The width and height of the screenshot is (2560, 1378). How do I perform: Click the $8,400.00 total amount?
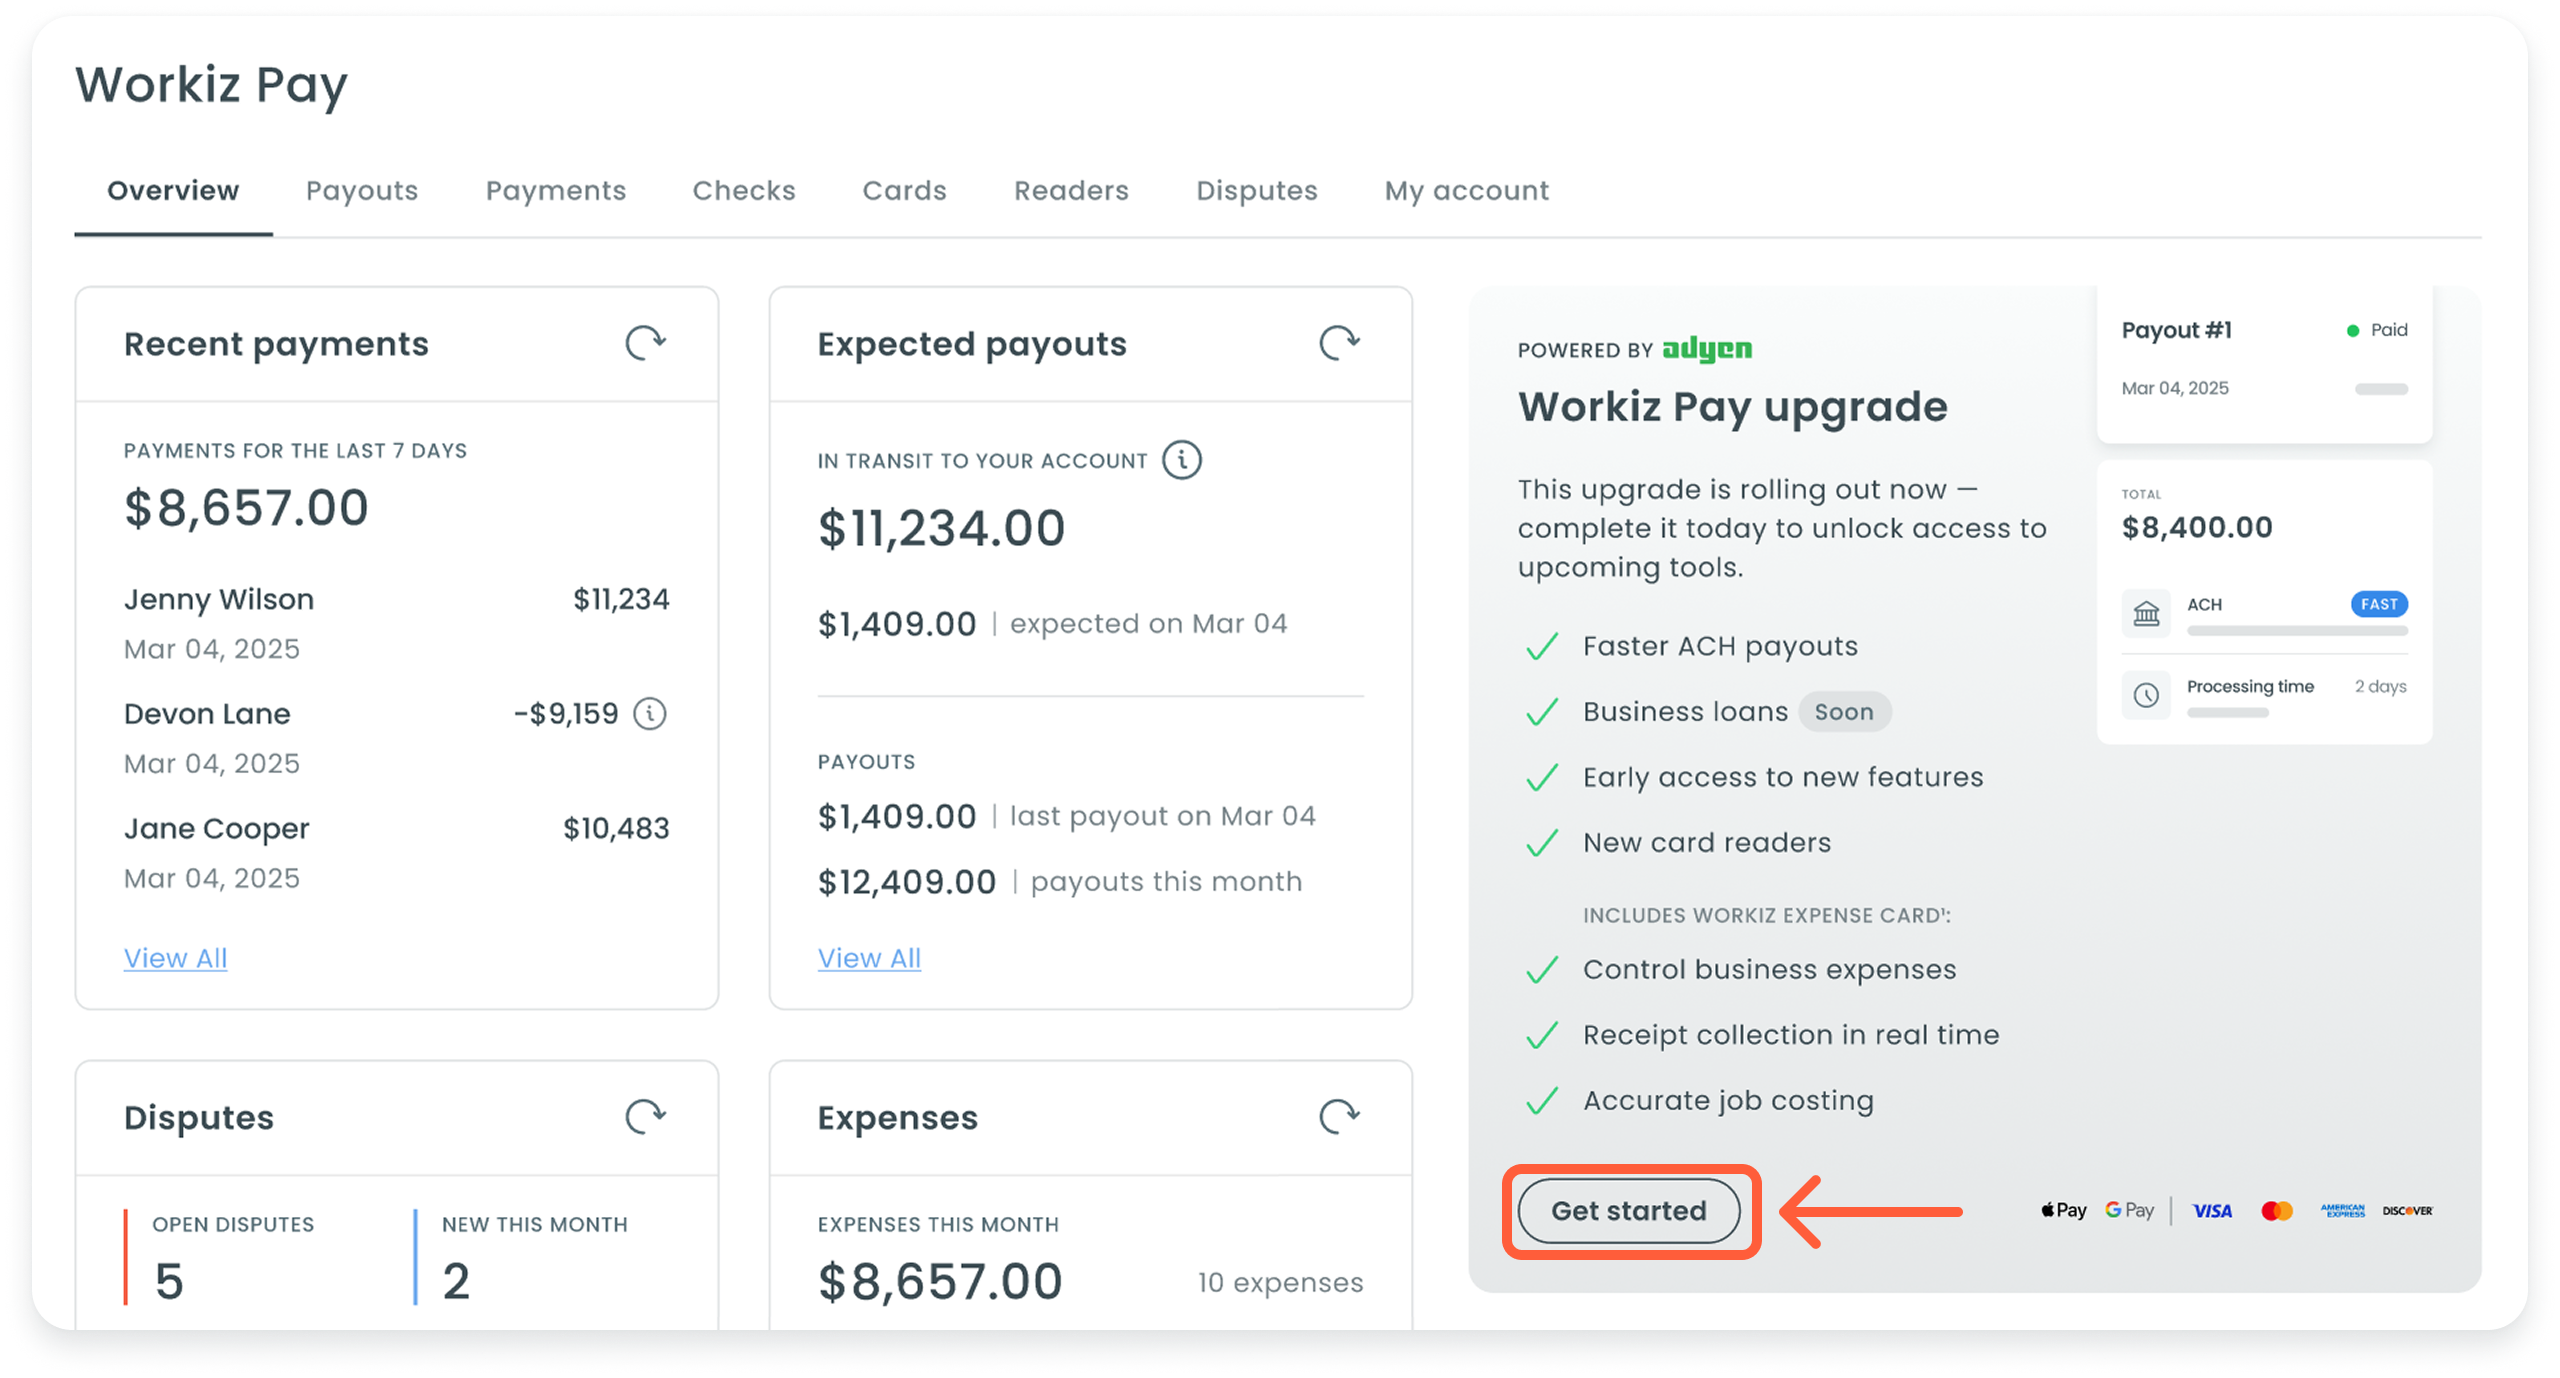coord(2197,527)
